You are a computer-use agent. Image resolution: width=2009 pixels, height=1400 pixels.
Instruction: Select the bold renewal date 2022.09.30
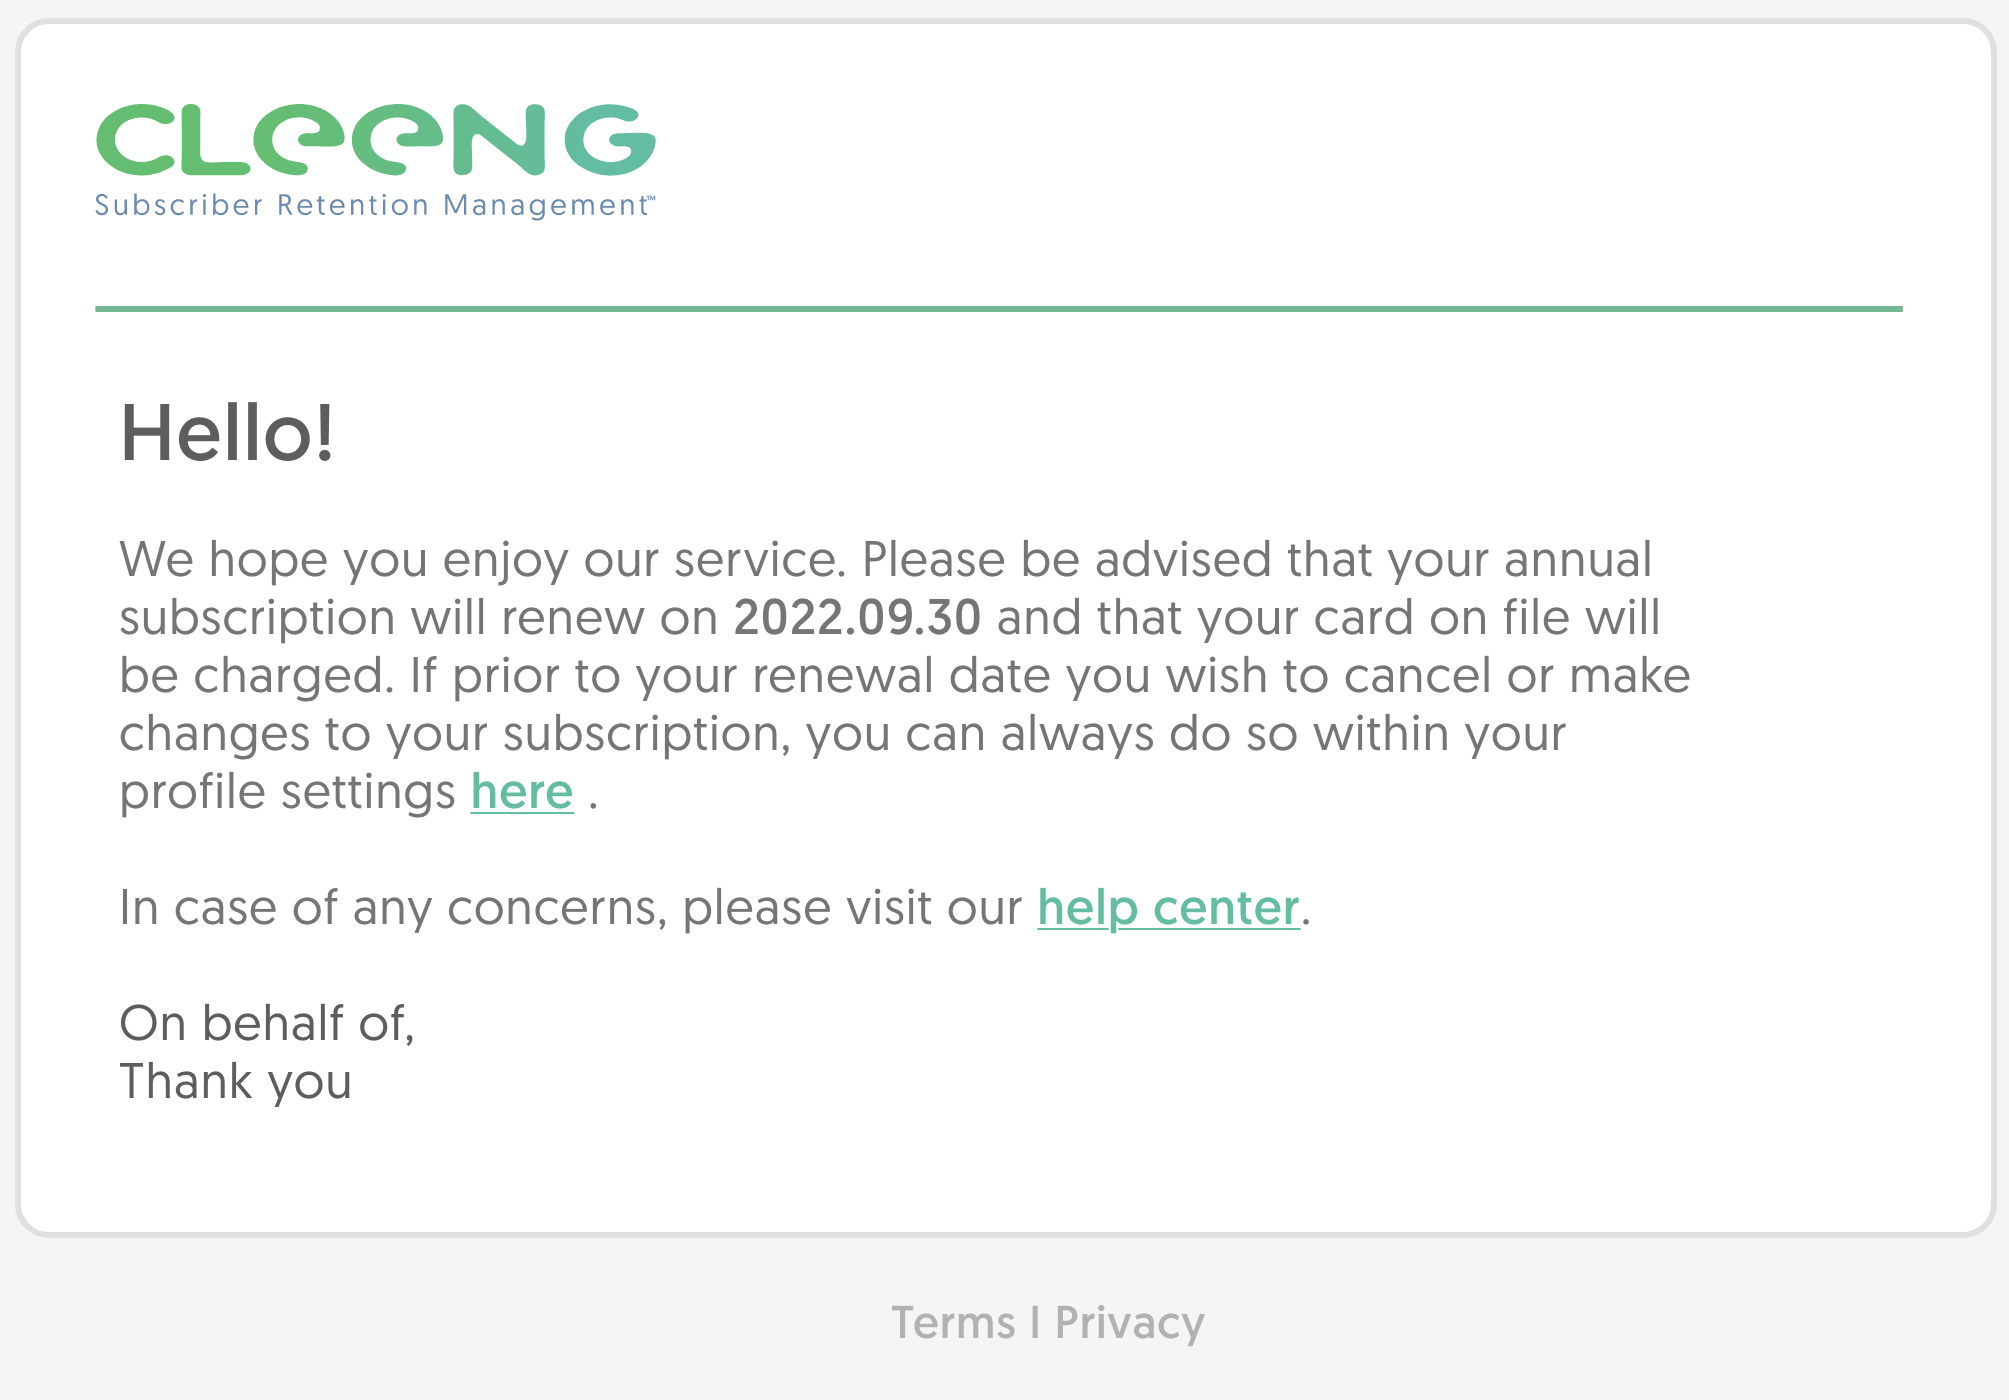click(857, 617)
